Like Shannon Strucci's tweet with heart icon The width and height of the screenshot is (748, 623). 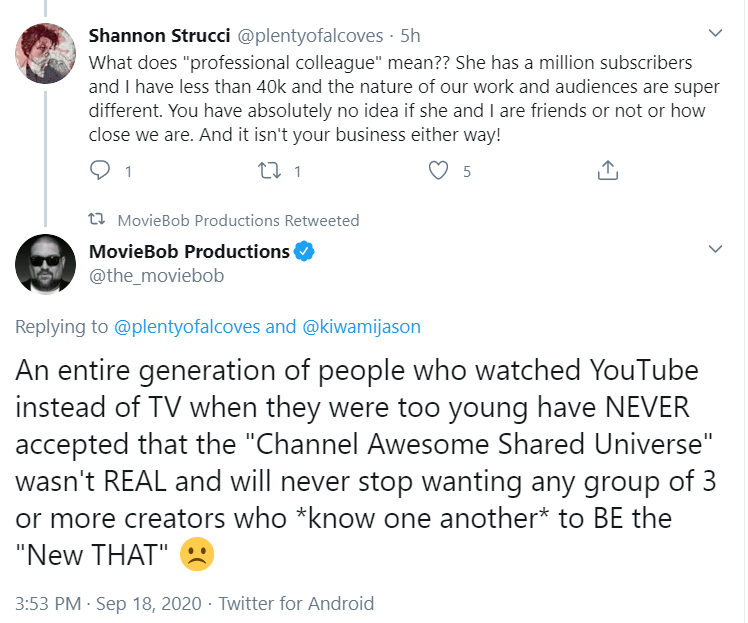[438, 172]
